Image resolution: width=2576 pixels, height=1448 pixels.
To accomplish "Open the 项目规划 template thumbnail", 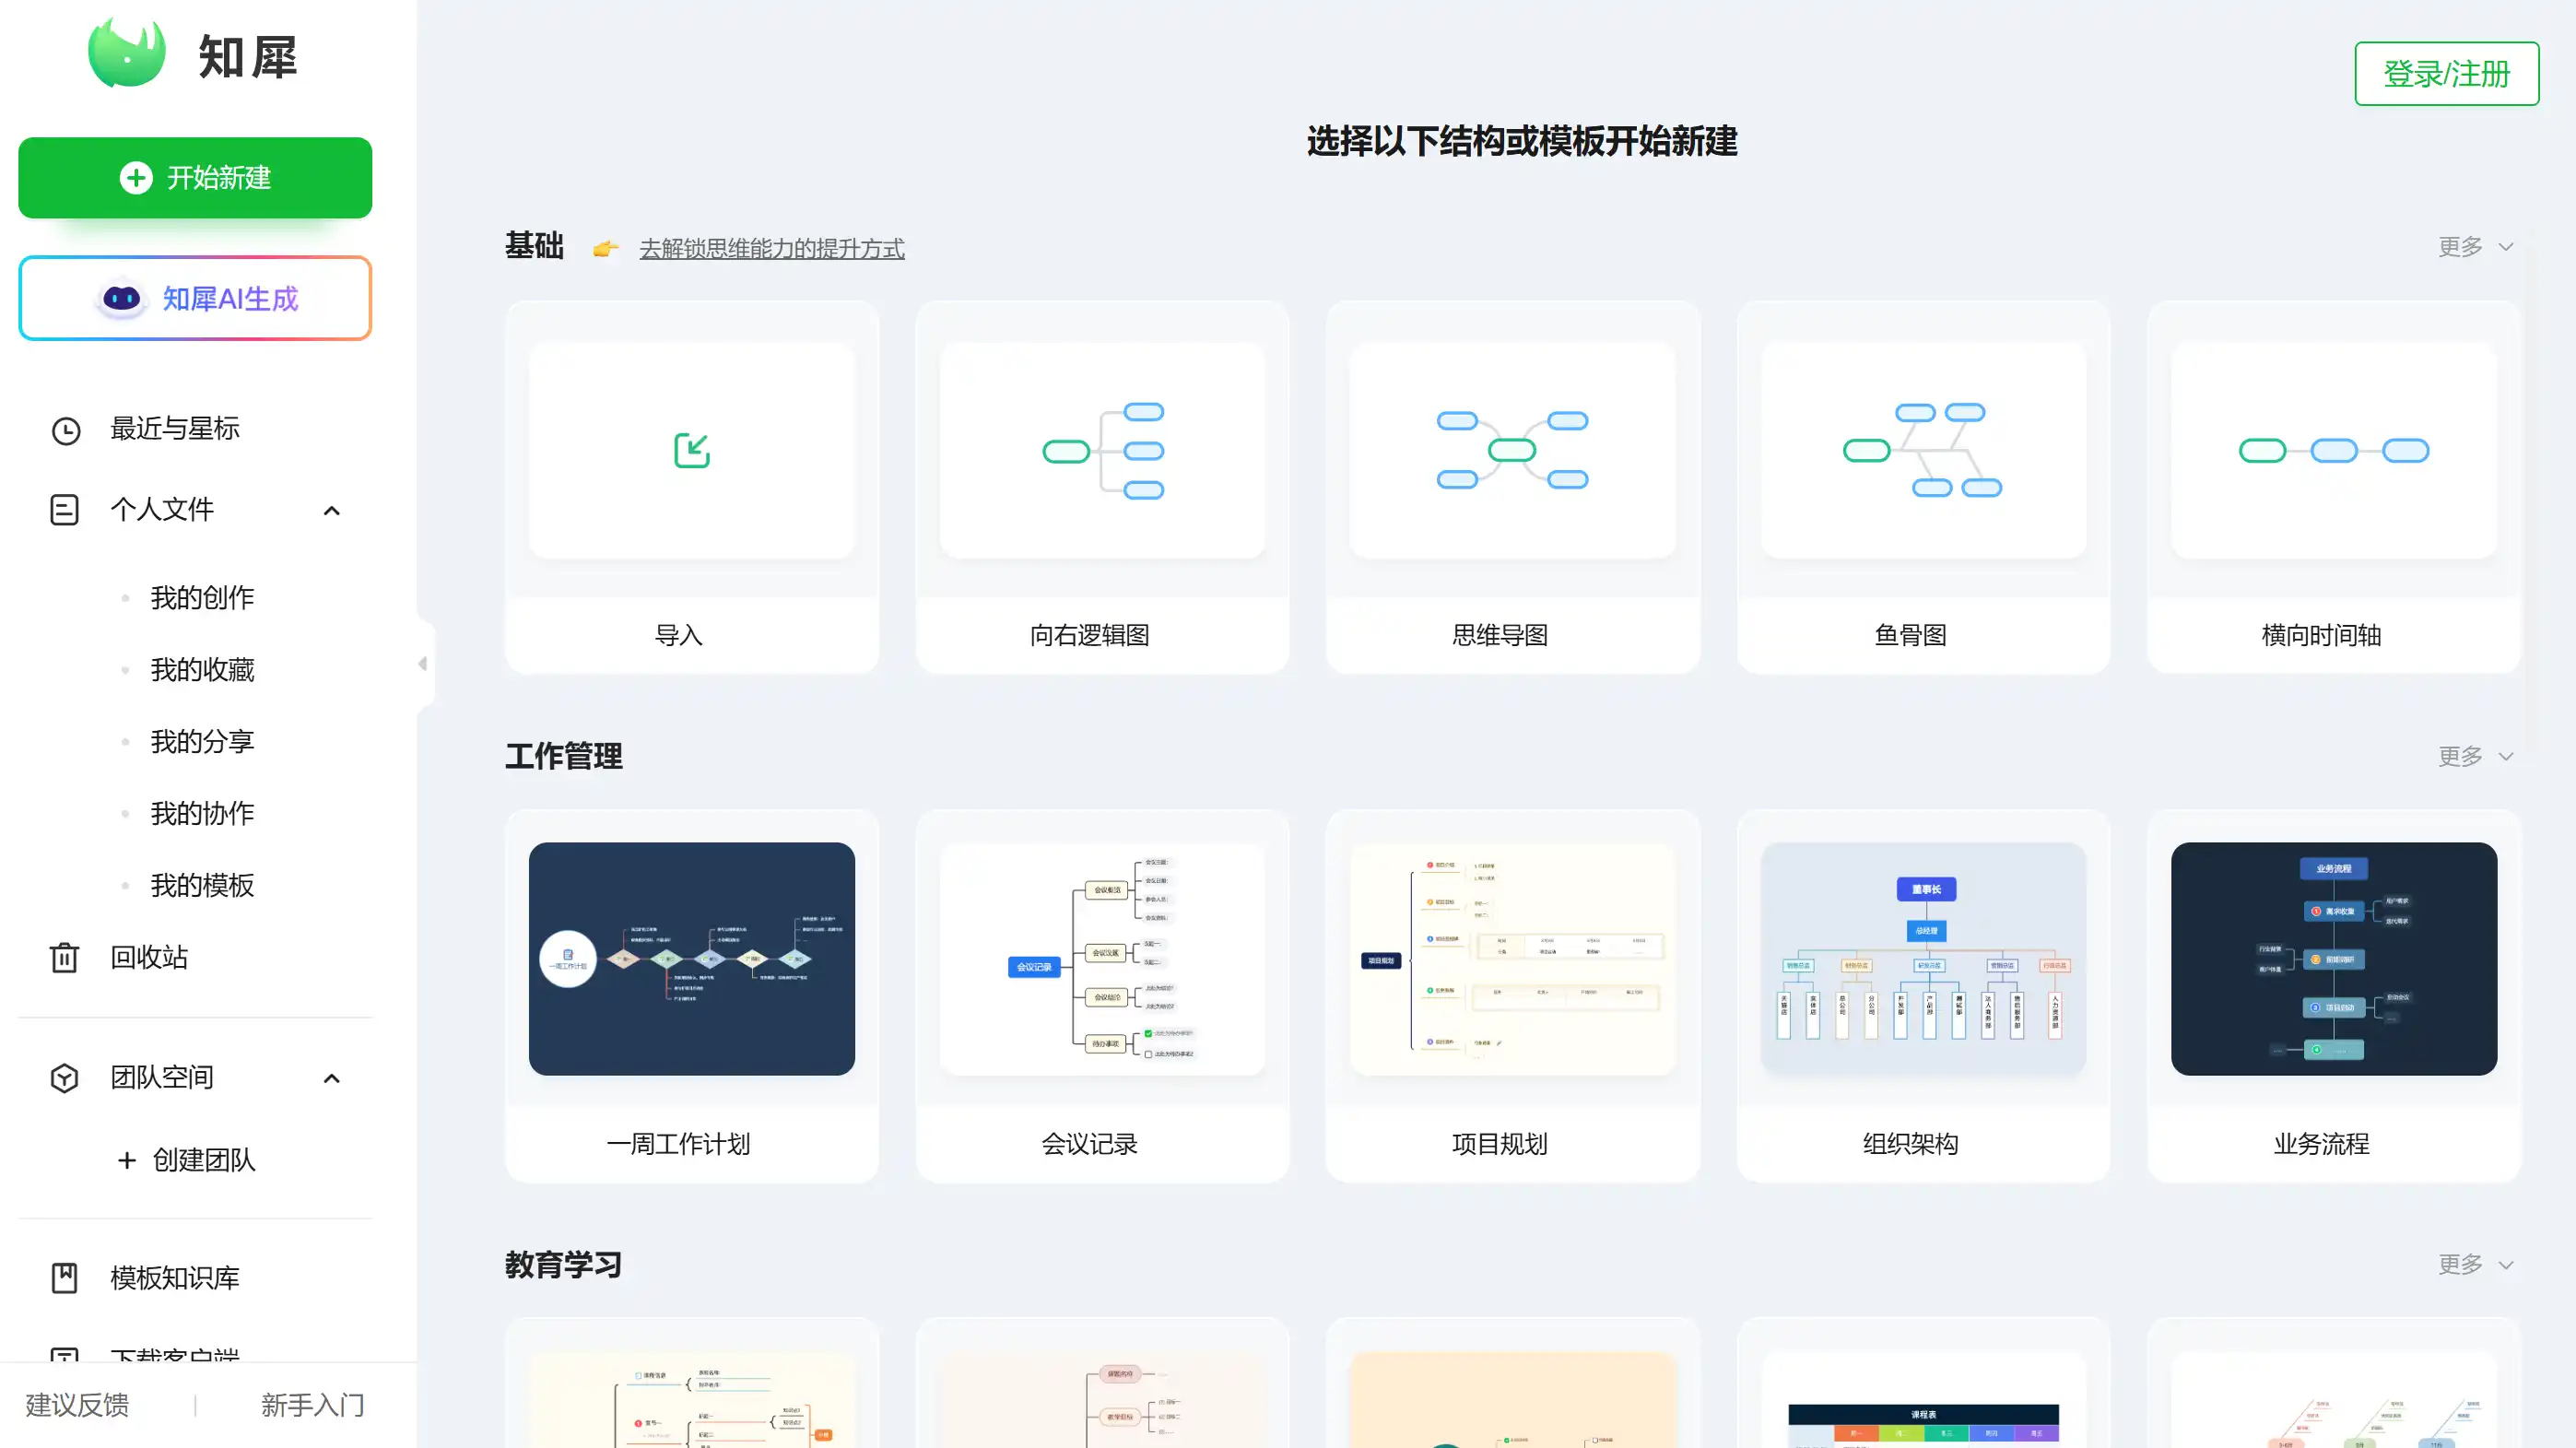I will point(1513,959).
